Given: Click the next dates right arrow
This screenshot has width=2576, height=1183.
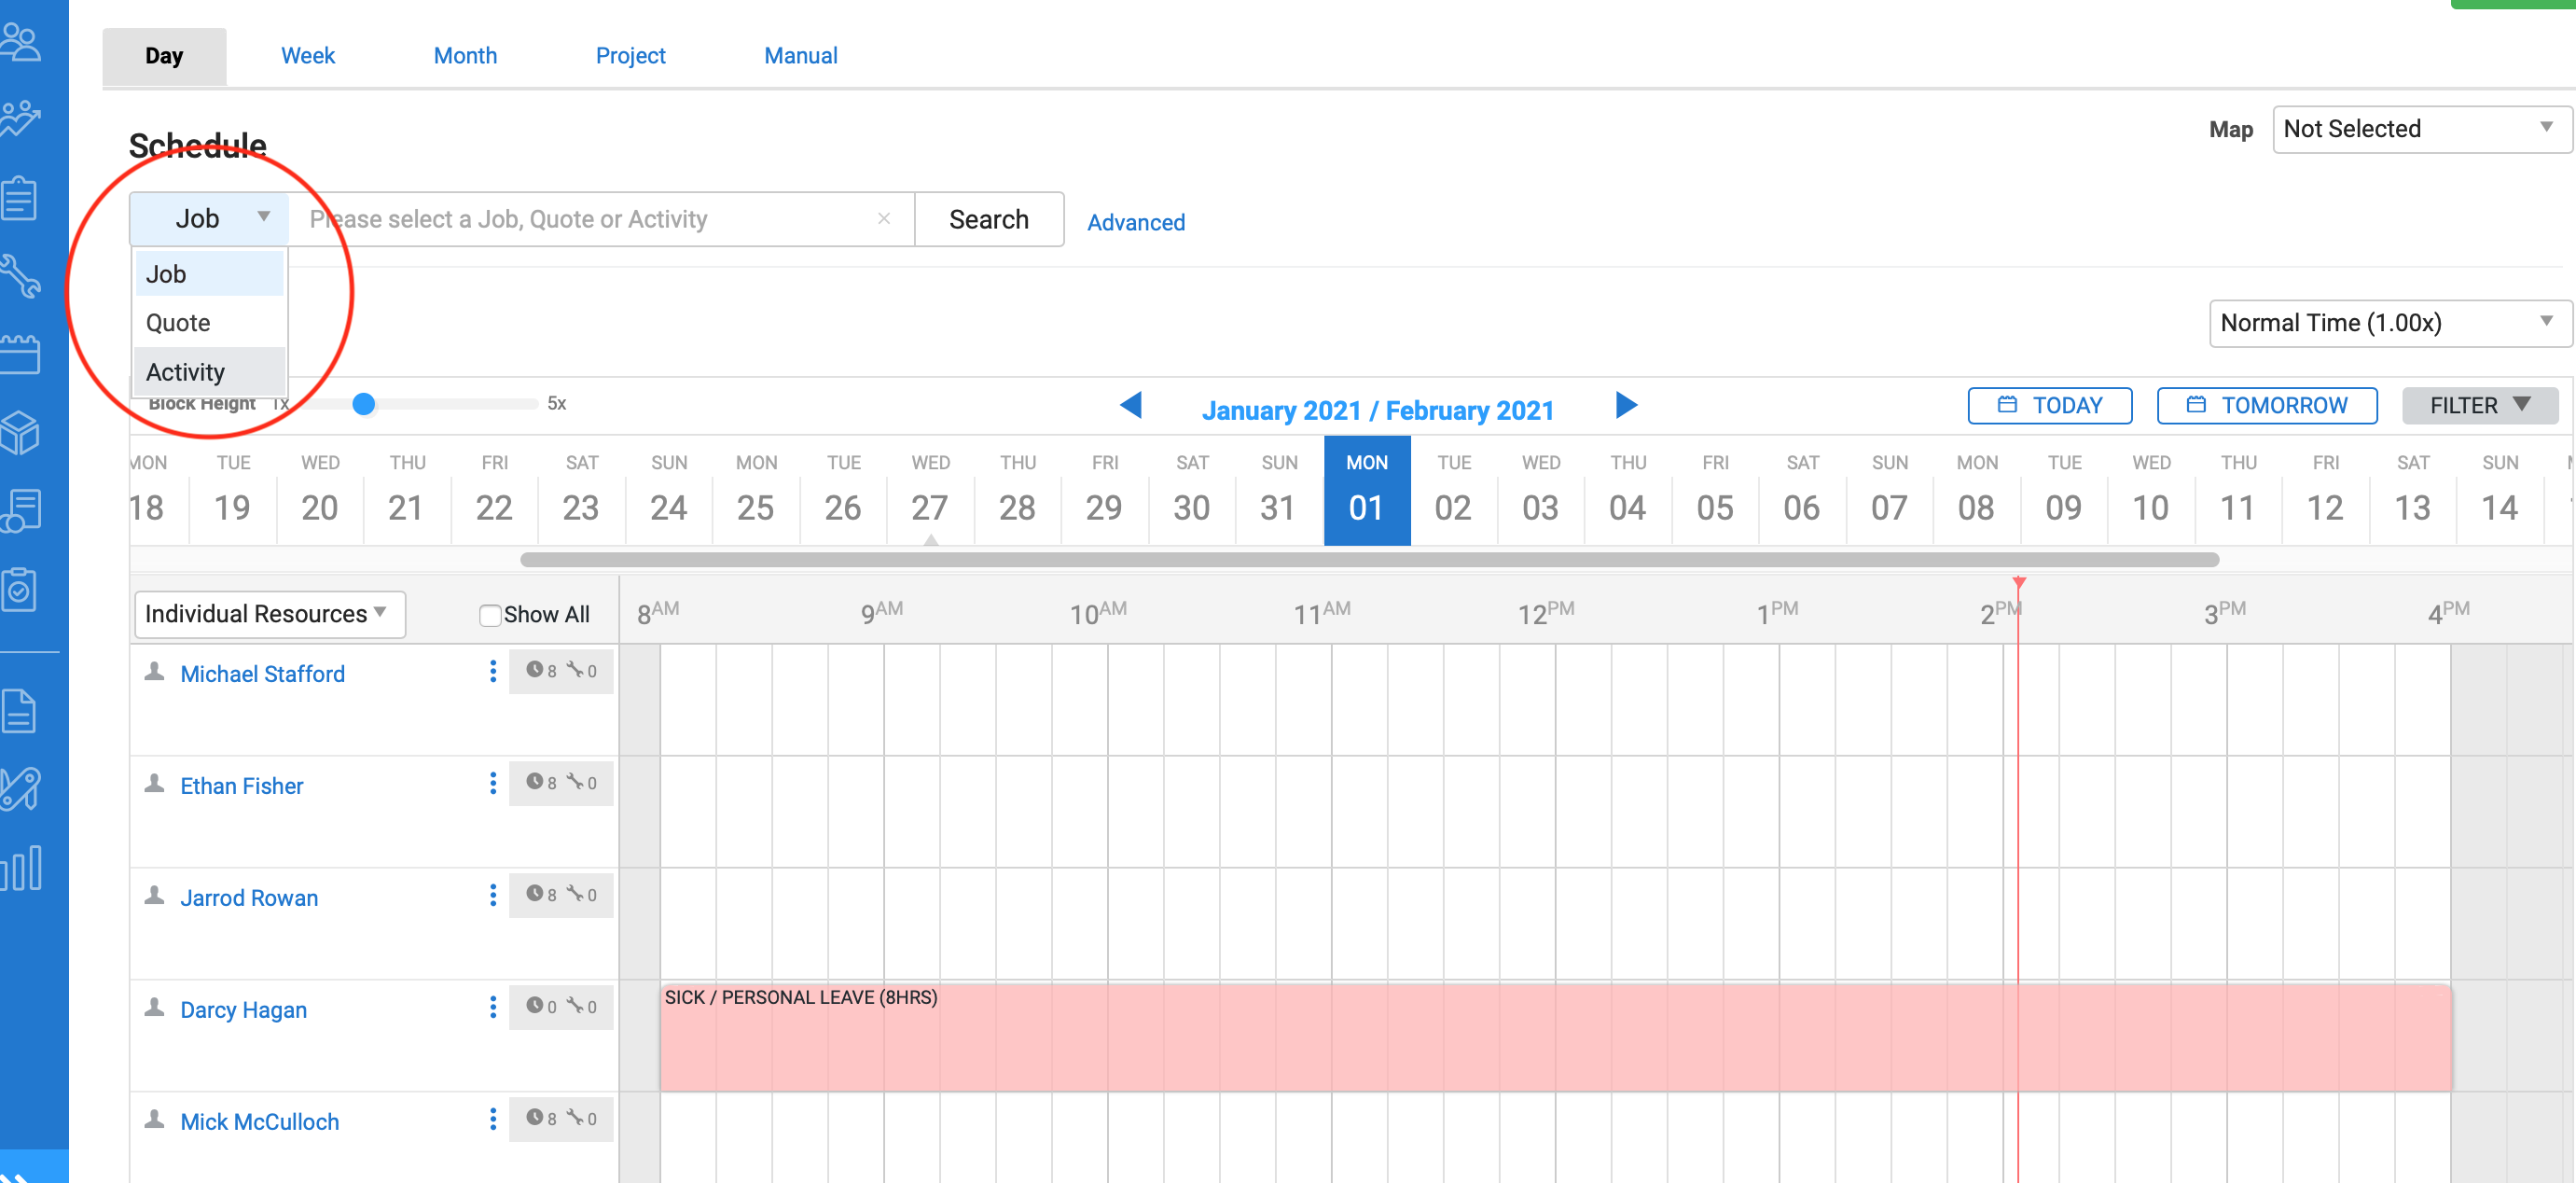Looking at the screenshot, I should (x=1626, y=406).
